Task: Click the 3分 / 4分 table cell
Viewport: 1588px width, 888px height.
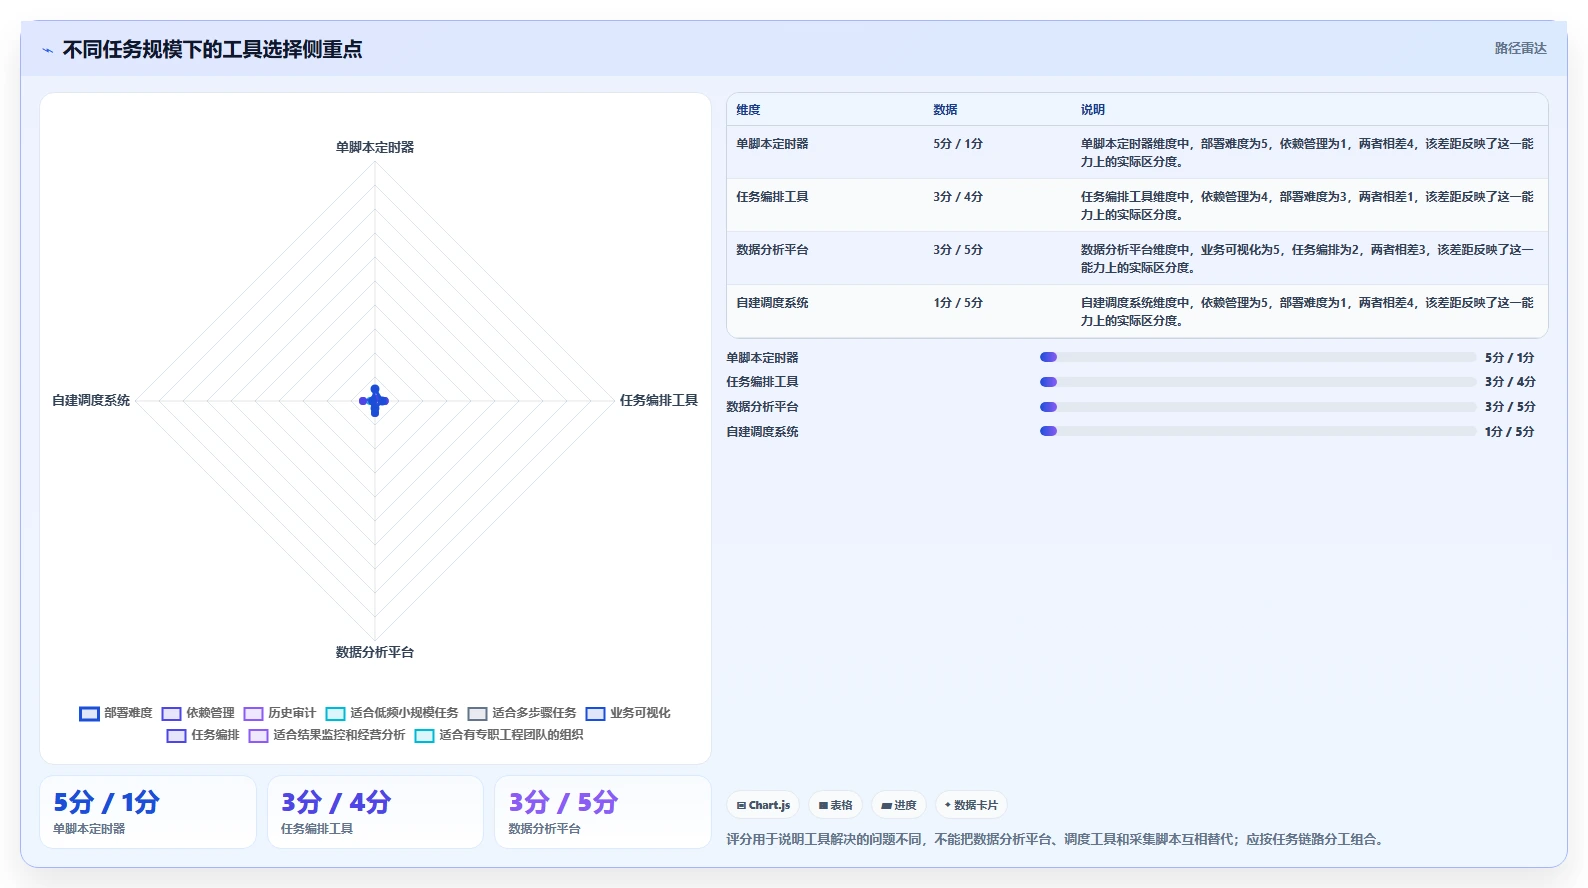Action: 958,197
